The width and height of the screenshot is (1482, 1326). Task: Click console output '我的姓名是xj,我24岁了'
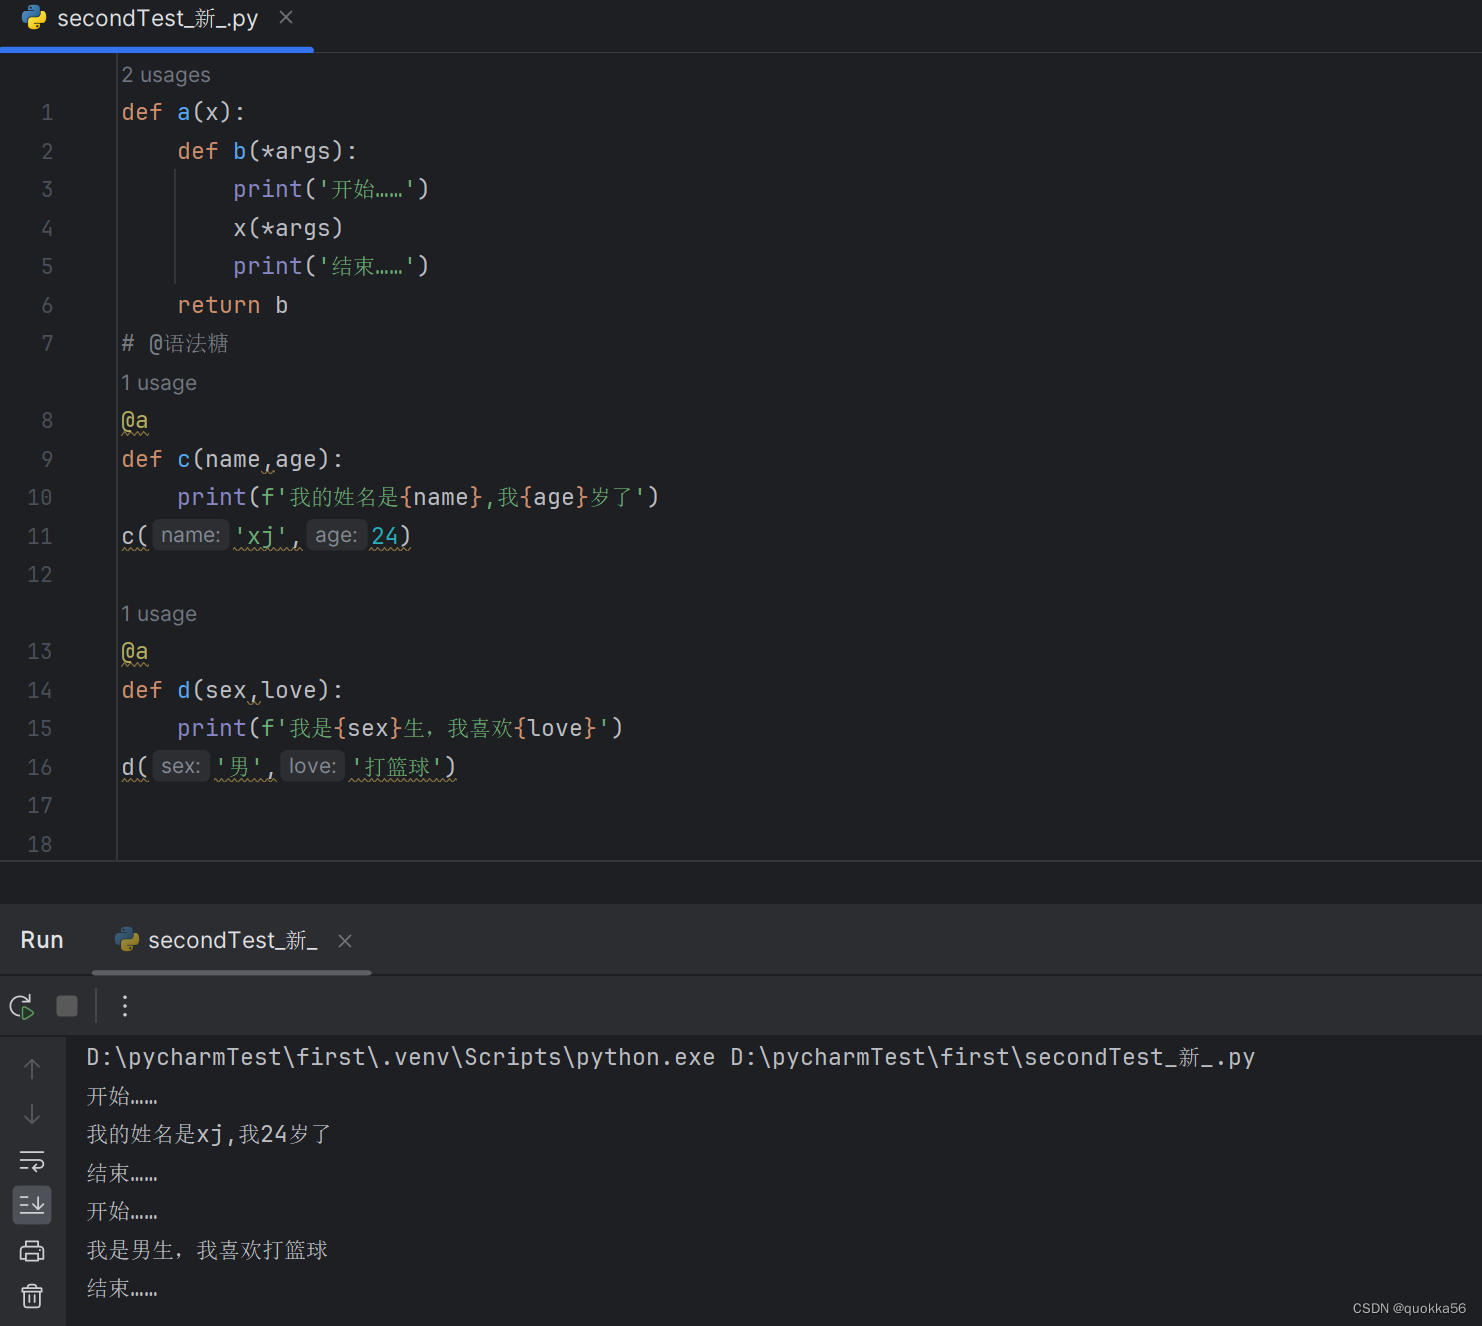tap(209, 1134)
